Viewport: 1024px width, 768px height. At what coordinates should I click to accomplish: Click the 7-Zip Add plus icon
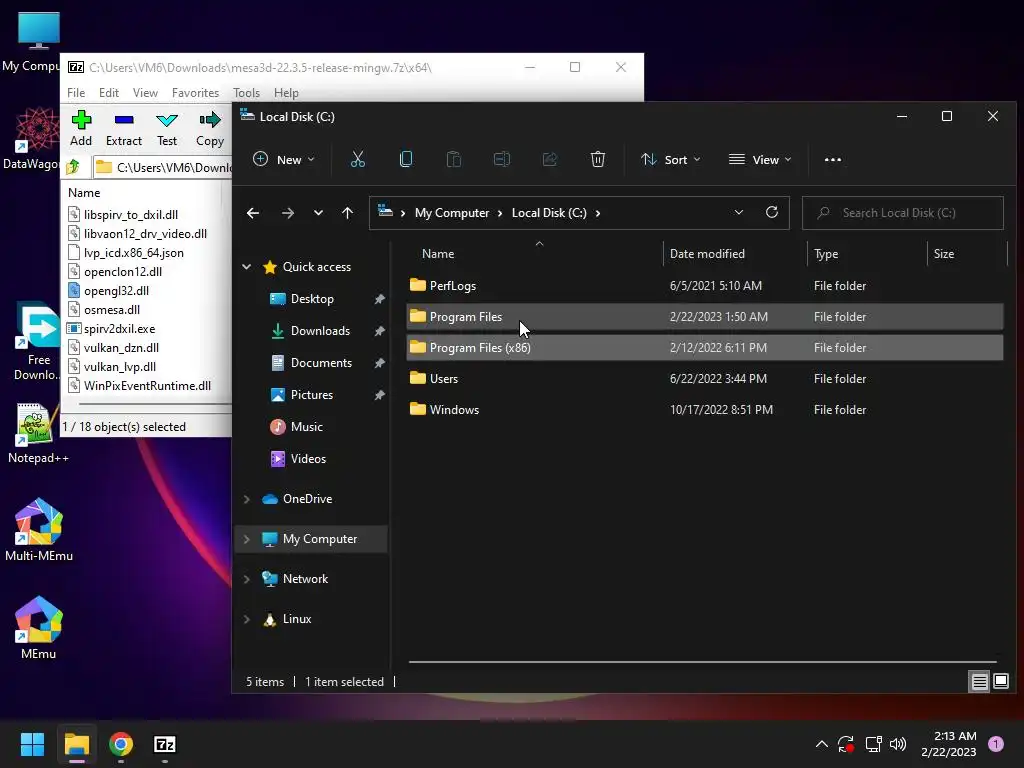click(x=81, y=120)
